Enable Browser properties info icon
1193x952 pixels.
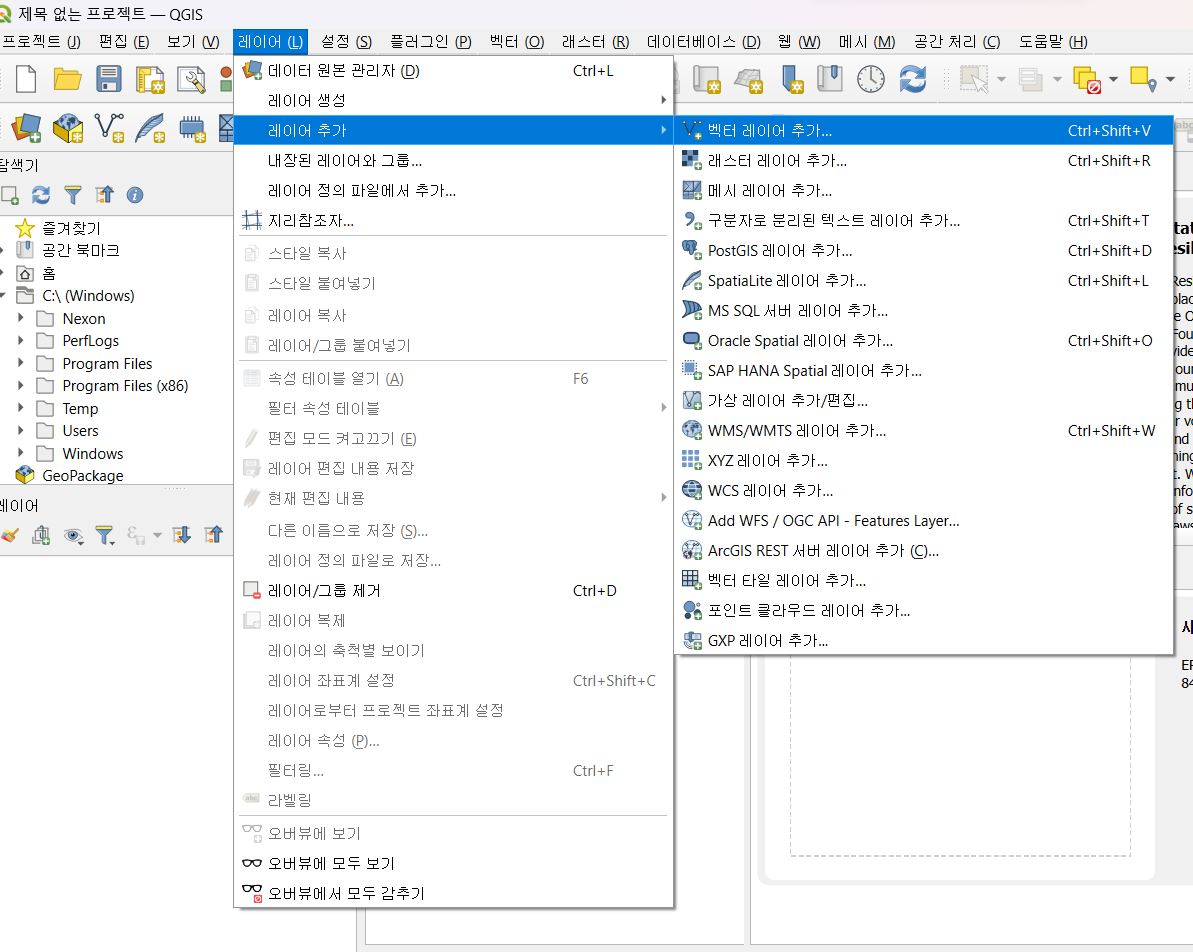coord(135,196)
